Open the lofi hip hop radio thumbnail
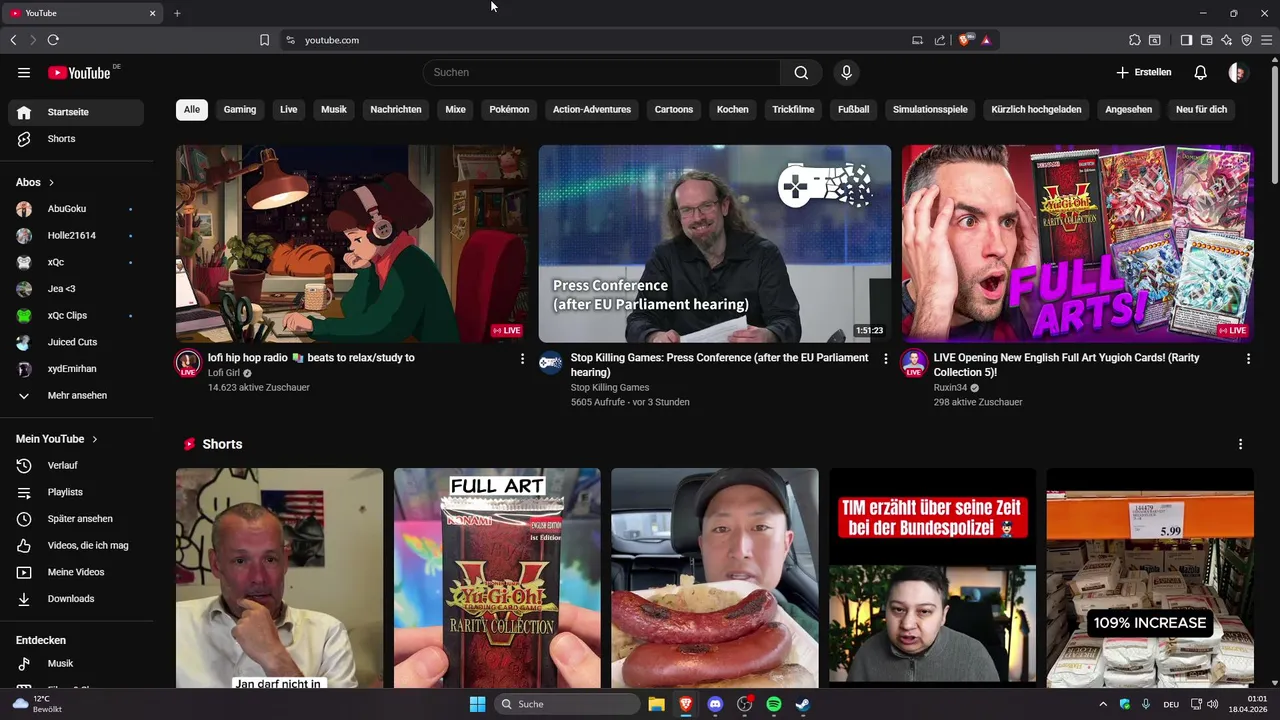 click(352, 244)
